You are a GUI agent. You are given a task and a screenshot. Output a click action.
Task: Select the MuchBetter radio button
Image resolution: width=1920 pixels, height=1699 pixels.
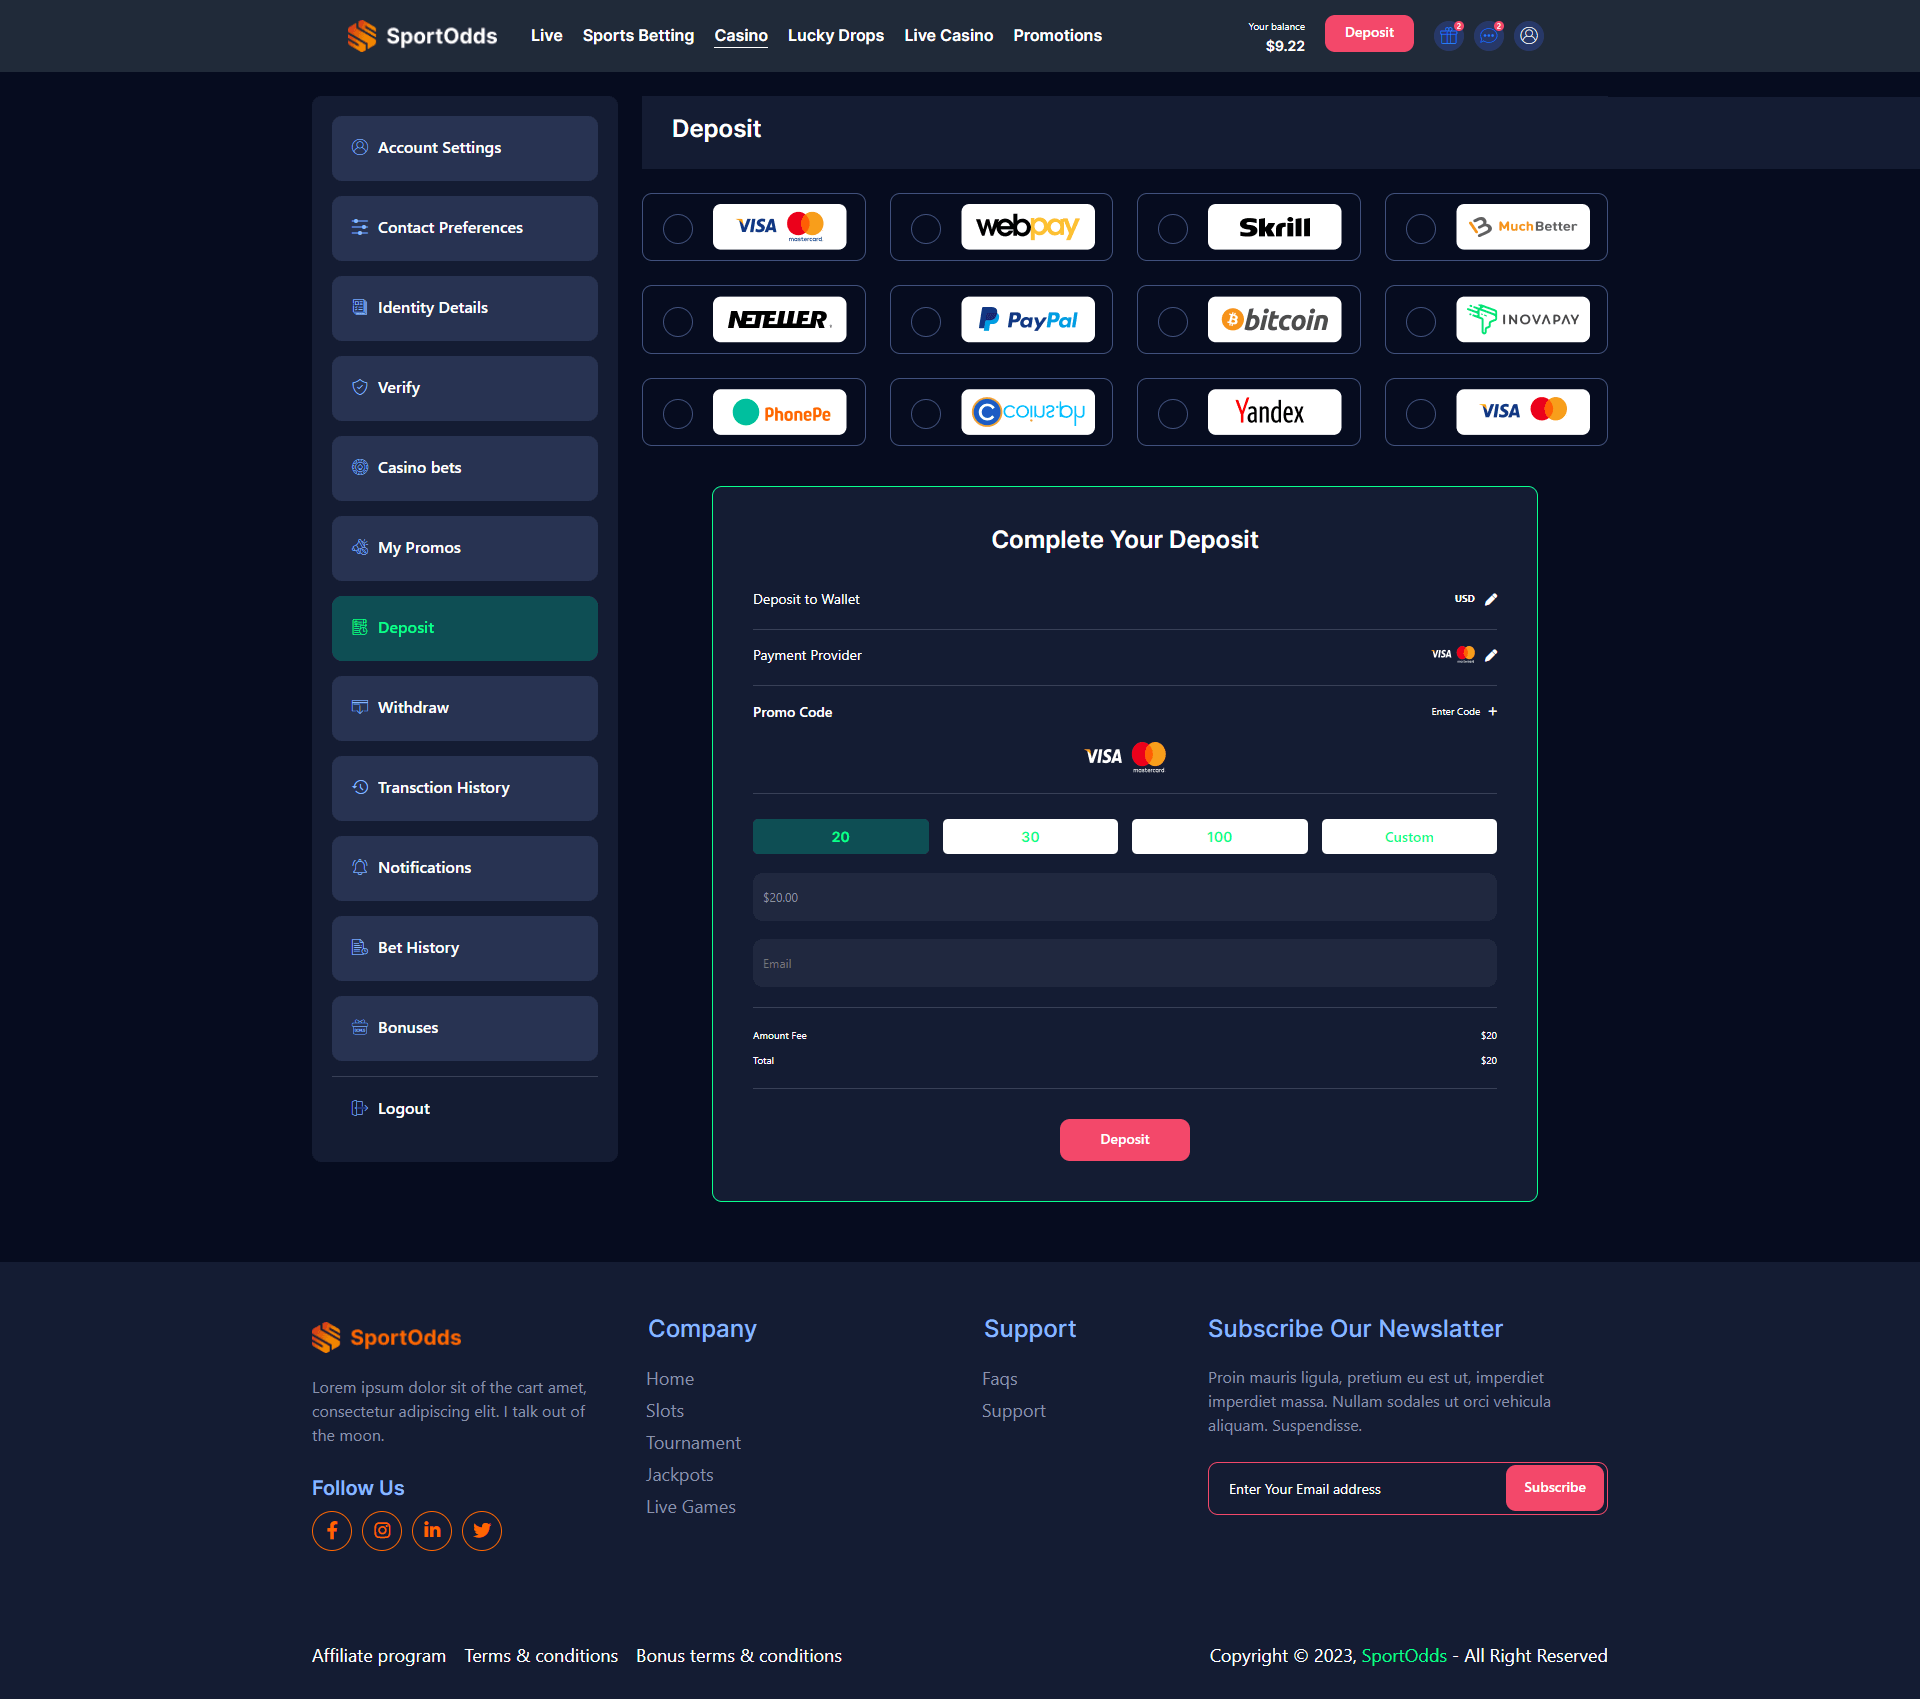click(1421, 228)
